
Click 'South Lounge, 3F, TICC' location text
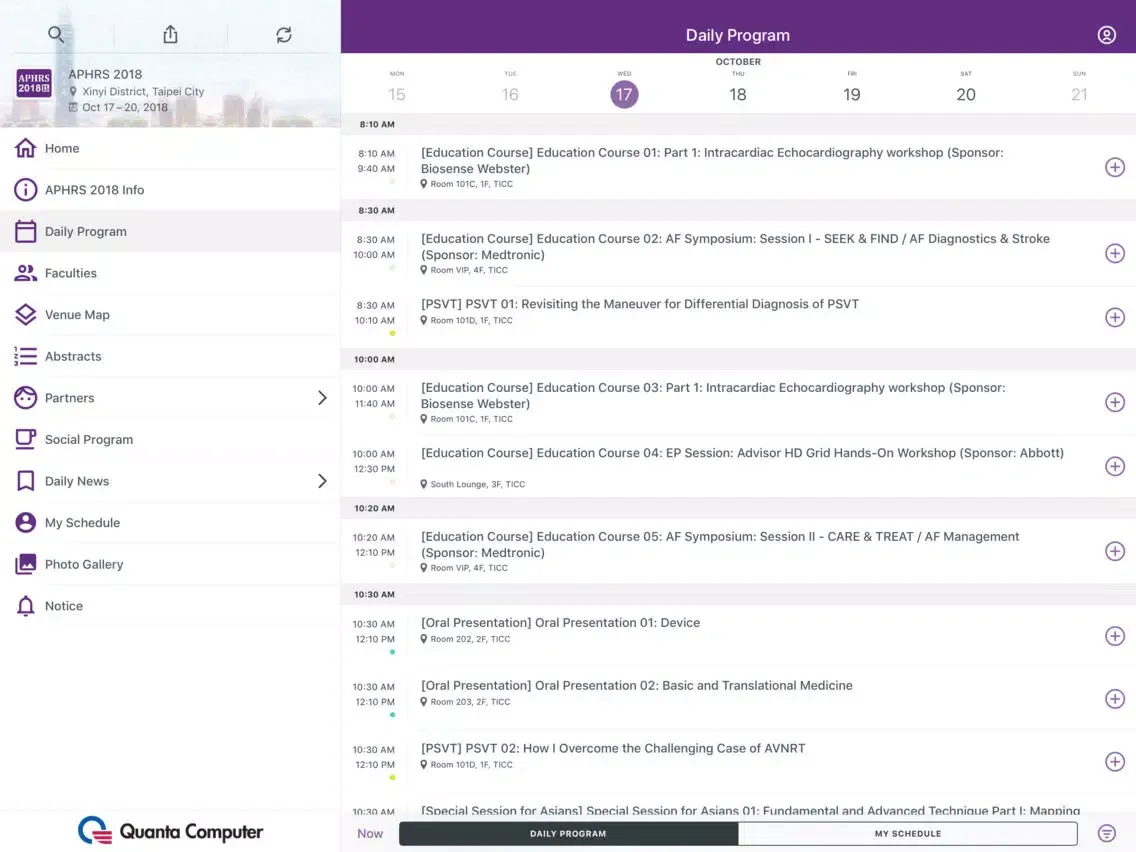(x=477, y=484)
